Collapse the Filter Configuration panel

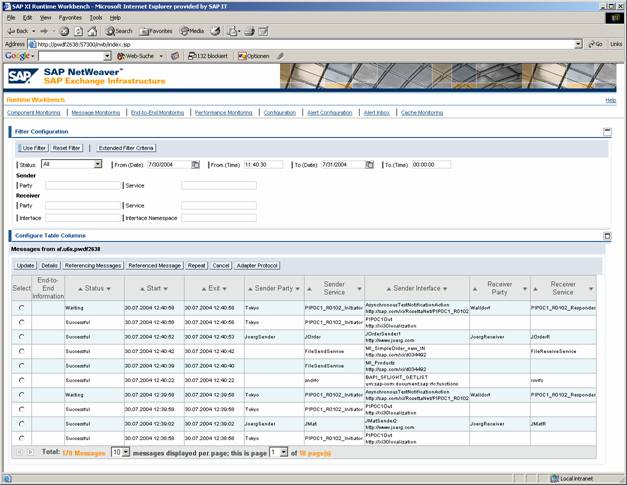pyautogui.click(x=607, y=132)
